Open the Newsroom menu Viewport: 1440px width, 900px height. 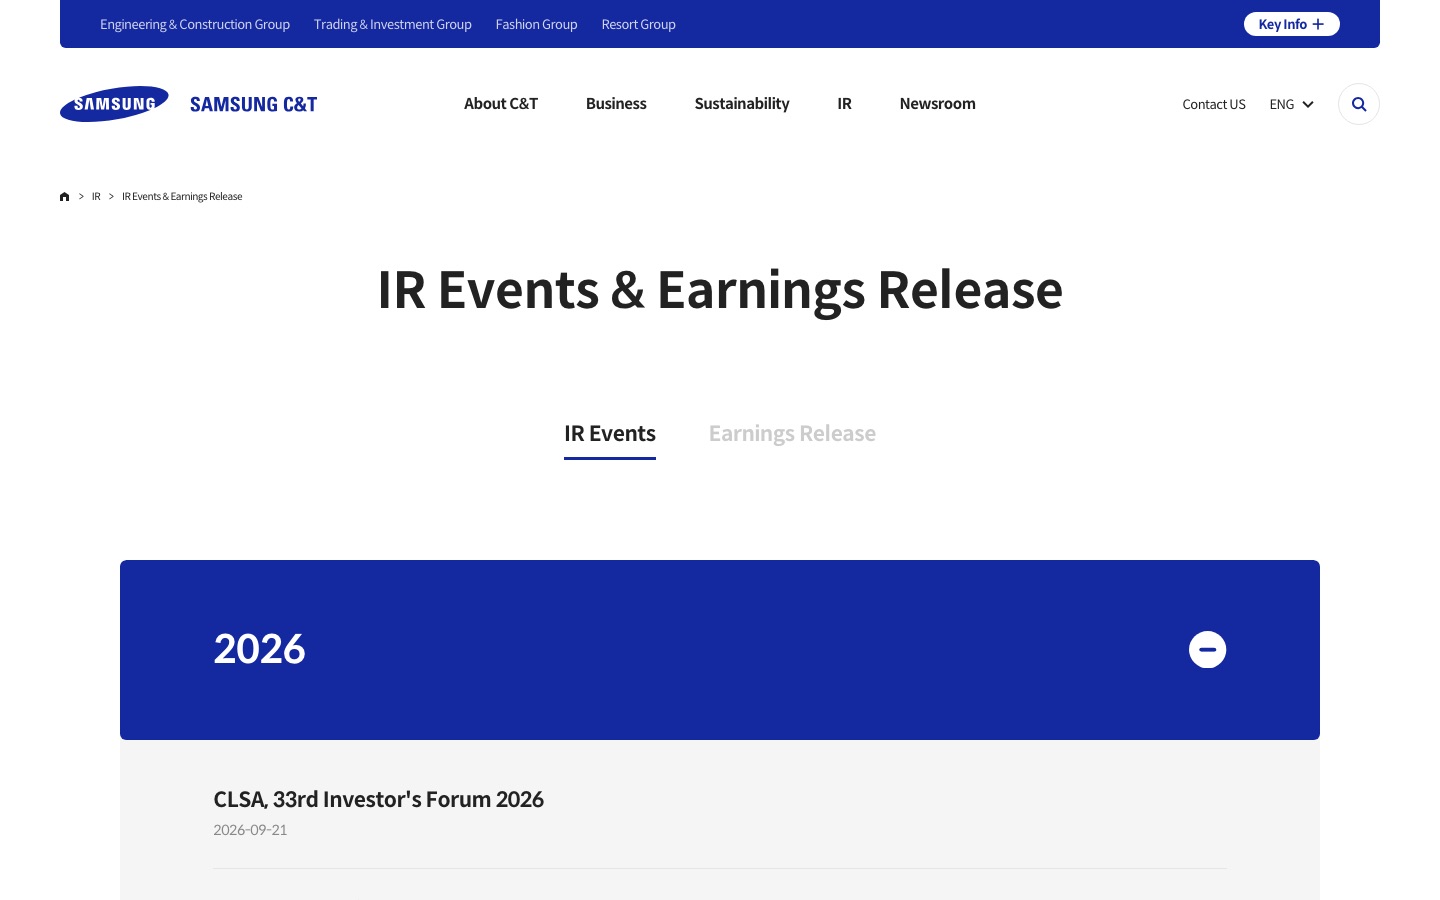point(937,104)
